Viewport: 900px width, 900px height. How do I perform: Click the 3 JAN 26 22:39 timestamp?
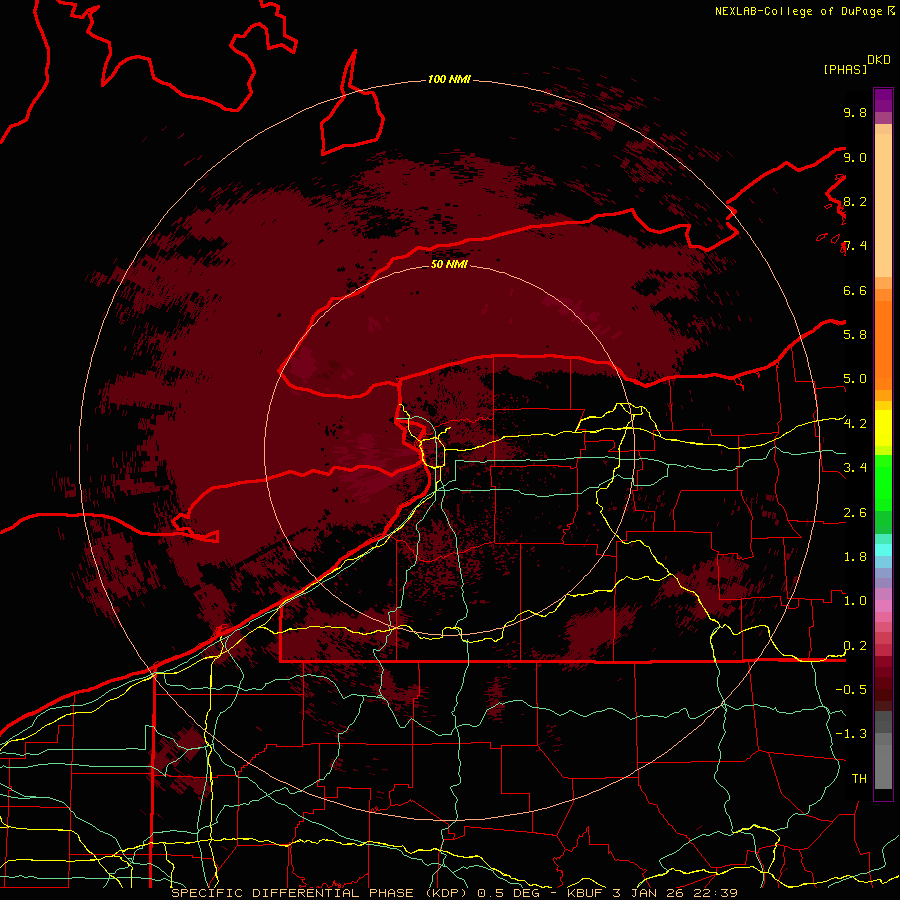coord(675,893)
